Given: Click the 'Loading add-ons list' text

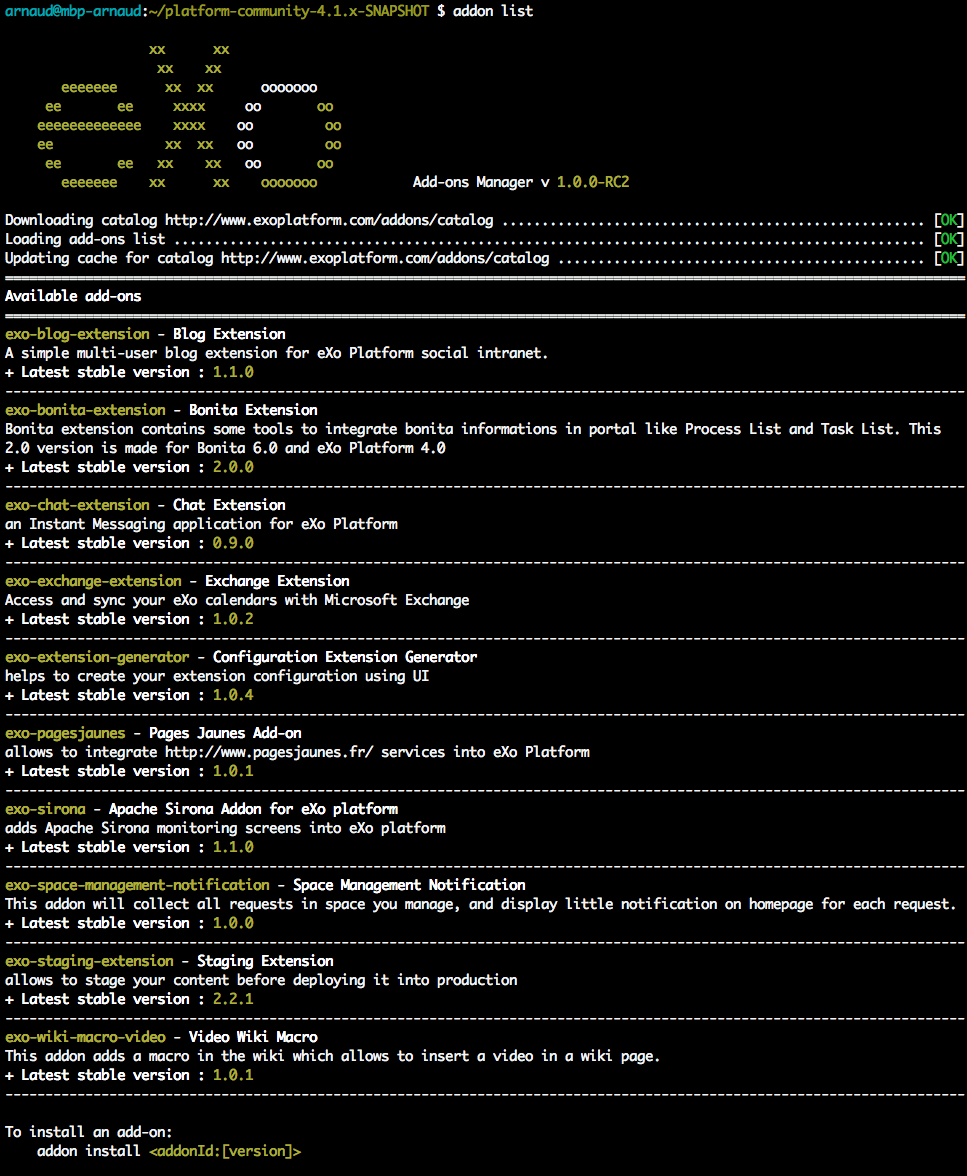Looking at the screenshot, I should (85, 239).
